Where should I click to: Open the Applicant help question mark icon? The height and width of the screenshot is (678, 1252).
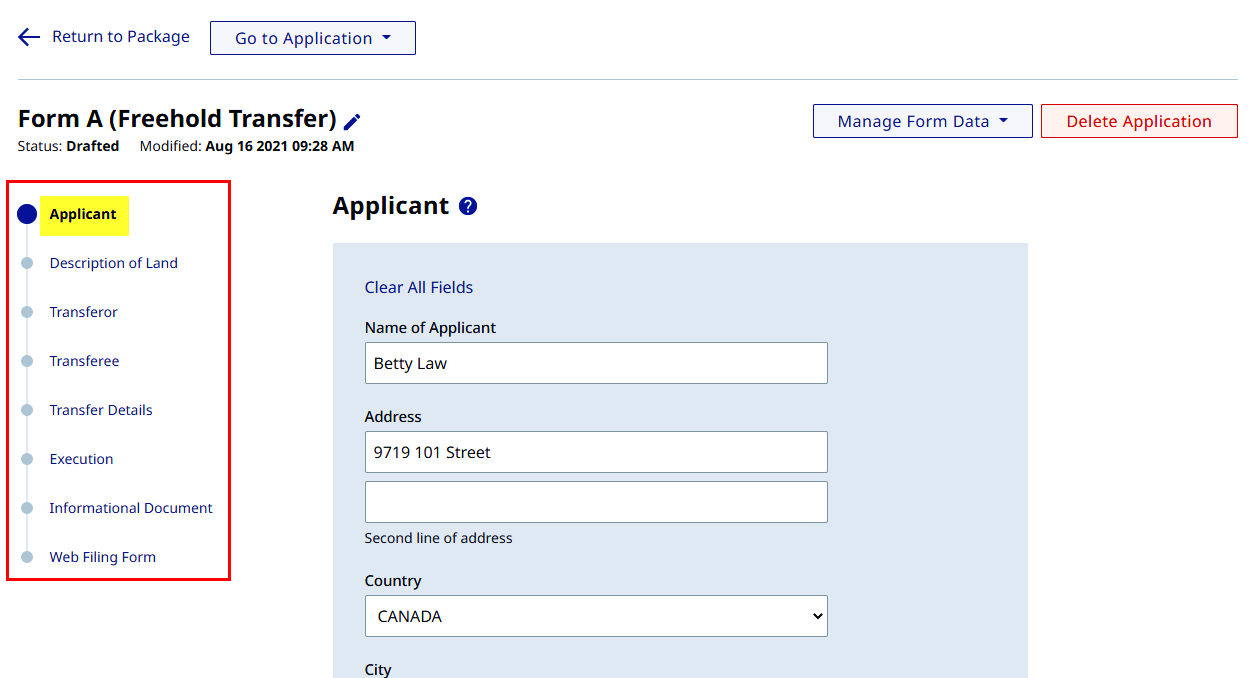click(x=468, y=207)
